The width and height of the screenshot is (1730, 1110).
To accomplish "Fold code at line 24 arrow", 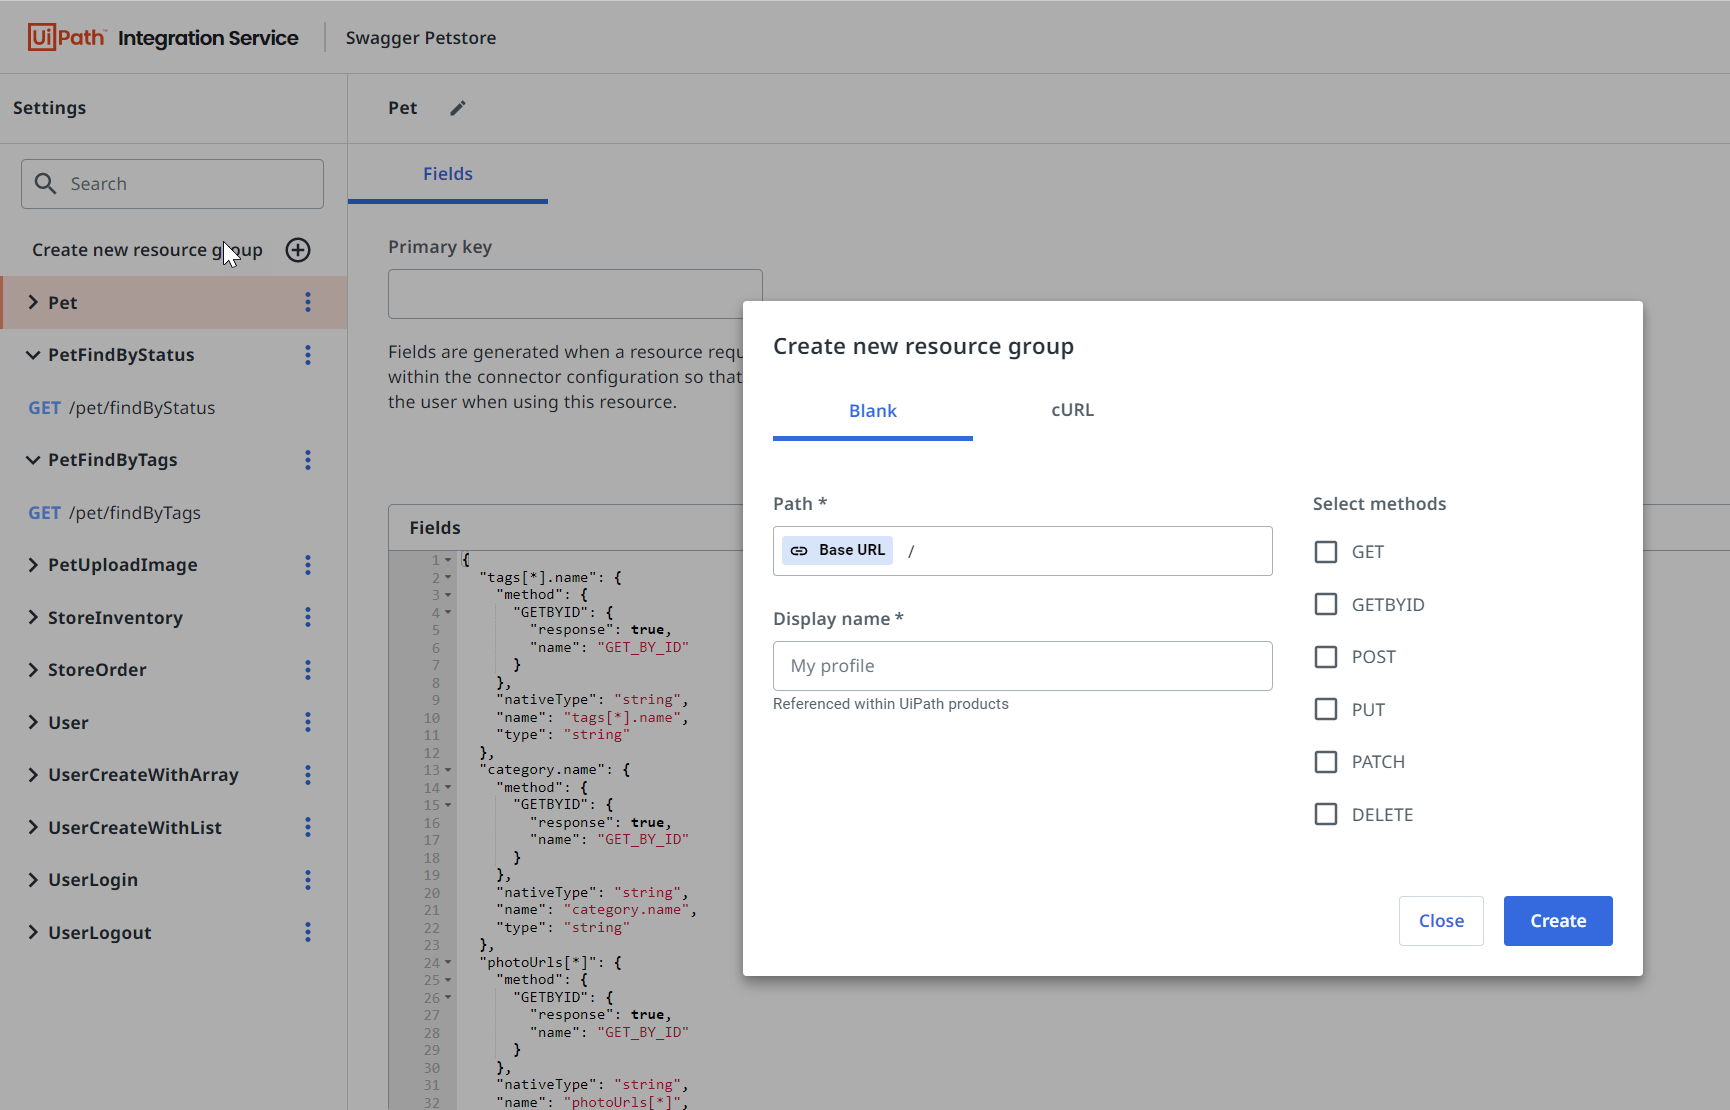I will point(448,963).
